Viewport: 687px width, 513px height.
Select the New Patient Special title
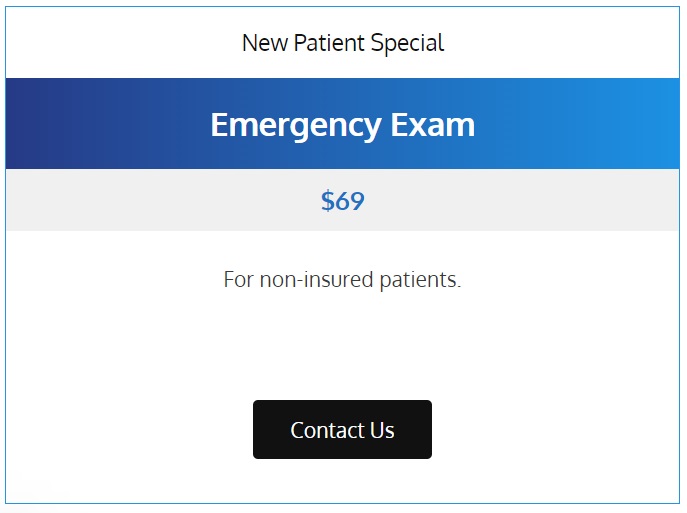tap(343, 43)
